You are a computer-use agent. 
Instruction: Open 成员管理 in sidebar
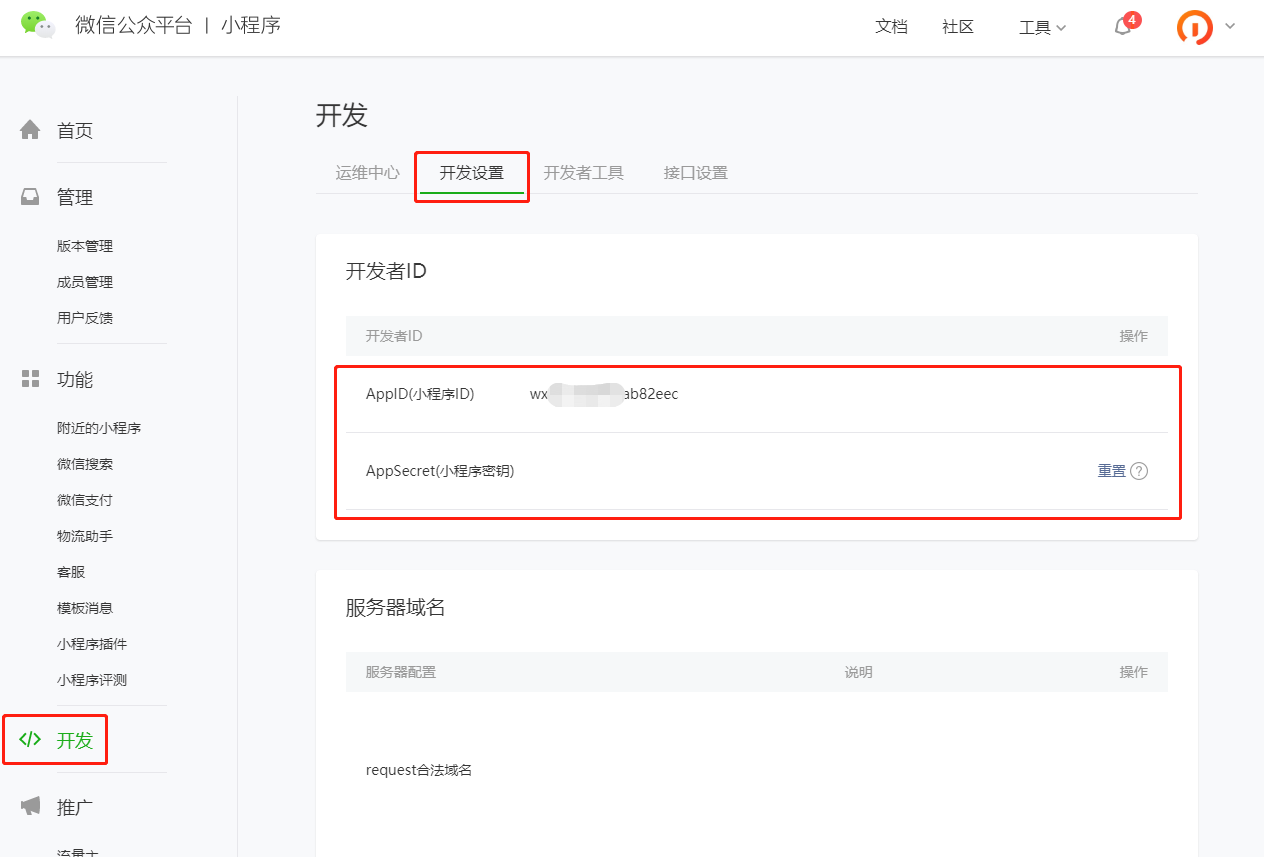85,282
